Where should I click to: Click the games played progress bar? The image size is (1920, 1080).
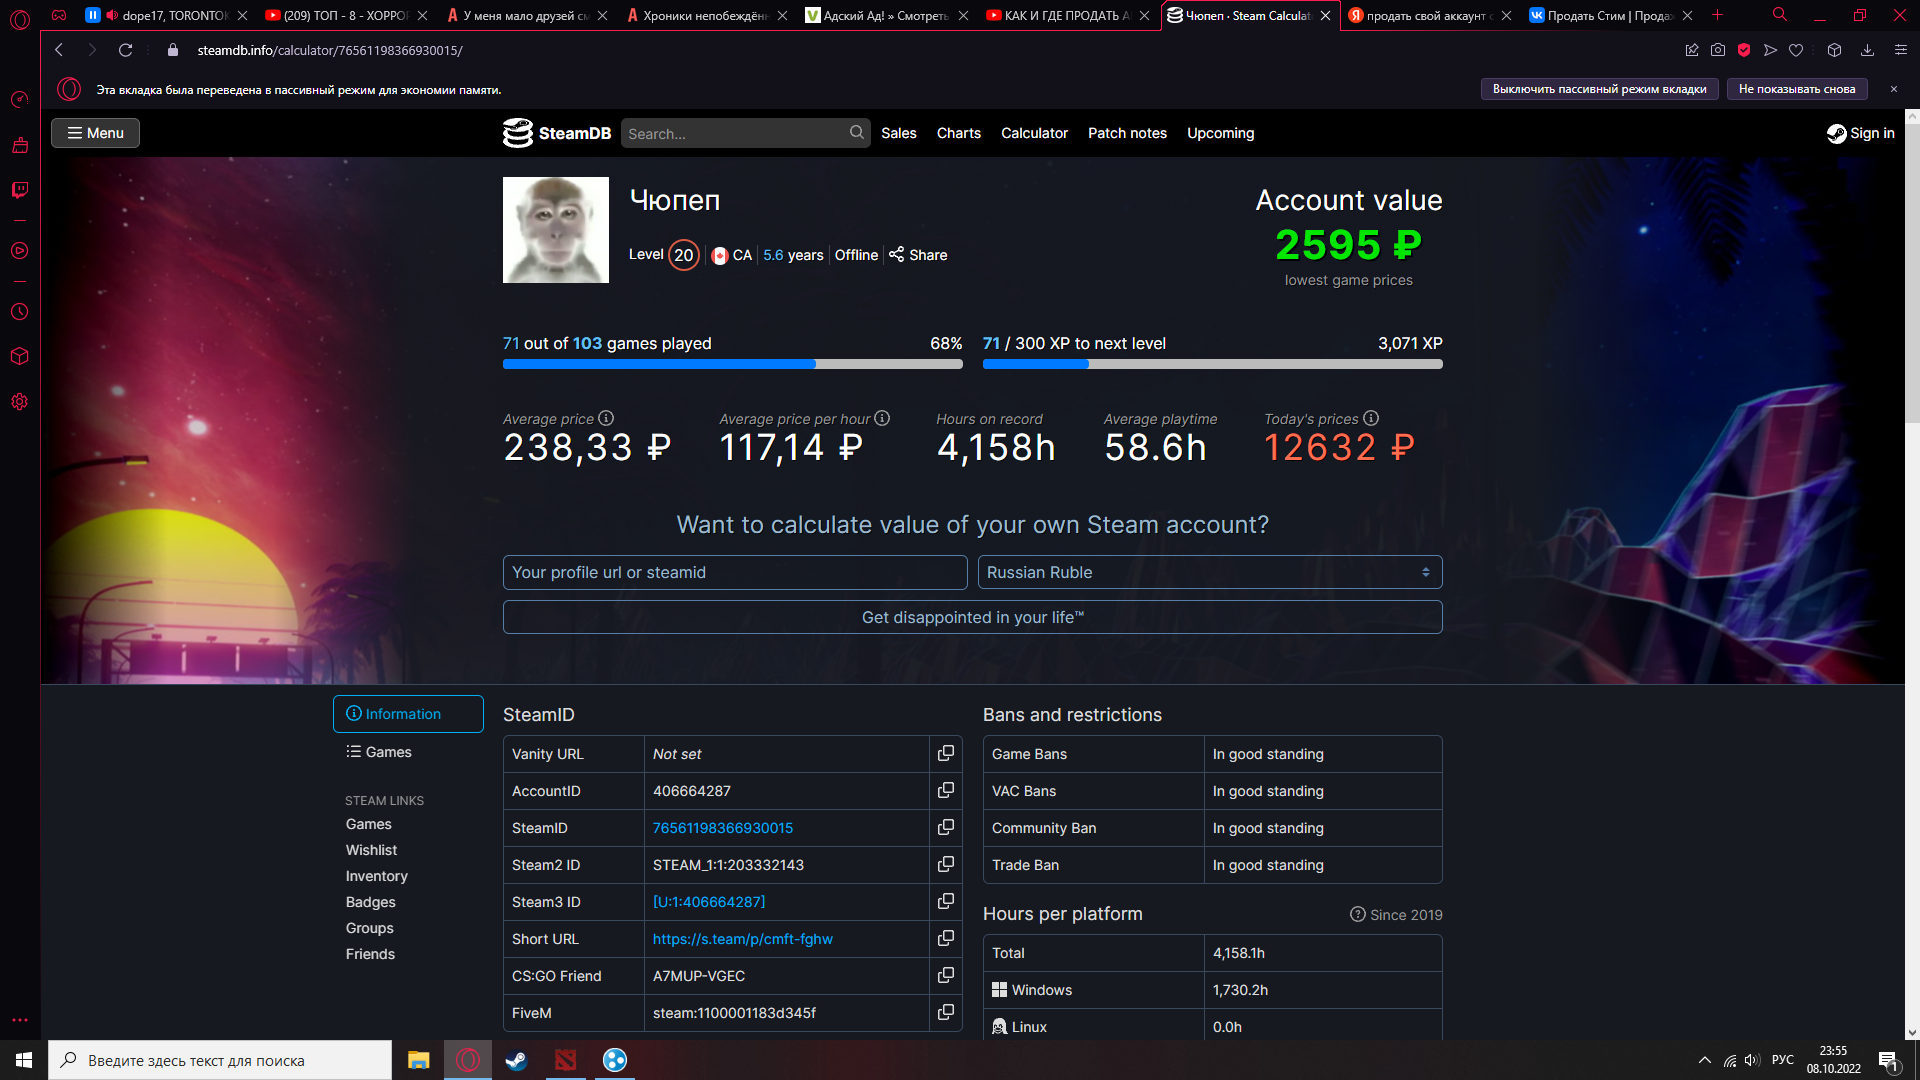pos(733,365)
